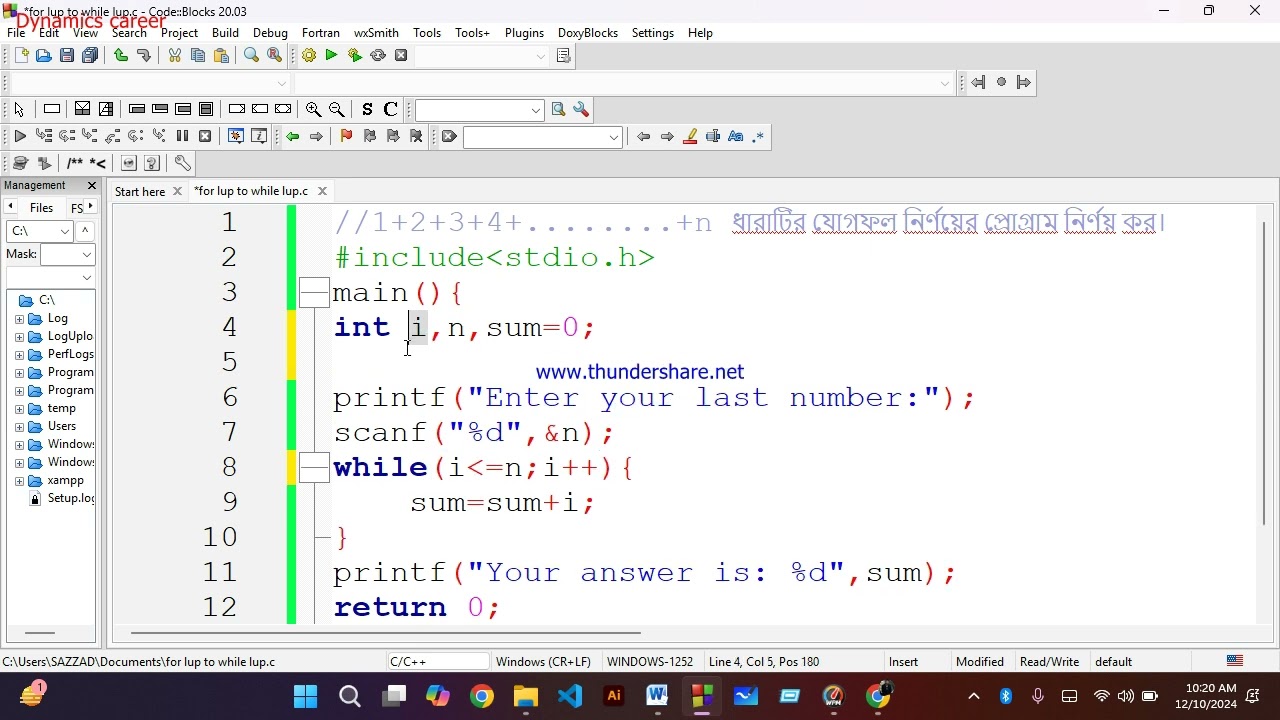Start debugging with the debug play arrow
Viewport: 1280px width, 720px height.
coord(19,137)
